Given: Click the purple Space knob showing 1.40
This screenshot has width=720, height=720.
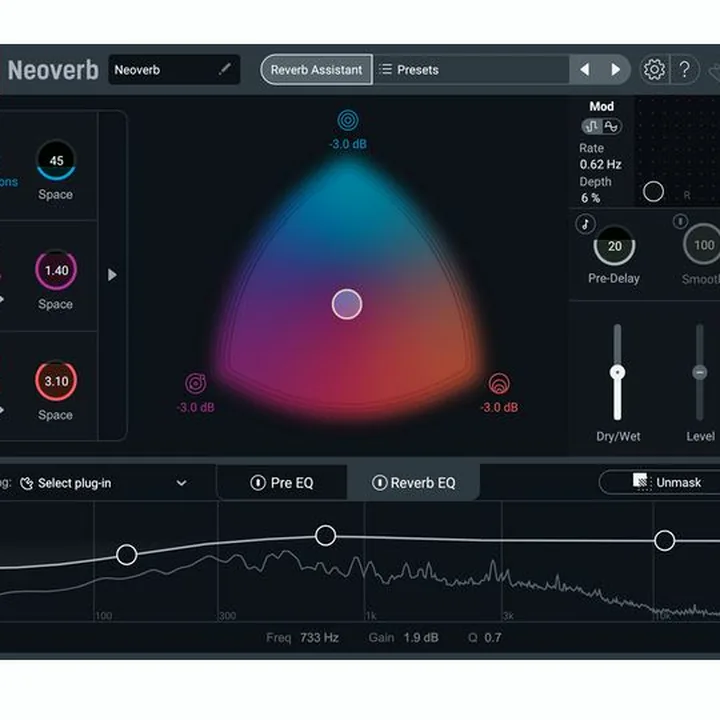Looking at the screenshot, I should coord(56,270).
